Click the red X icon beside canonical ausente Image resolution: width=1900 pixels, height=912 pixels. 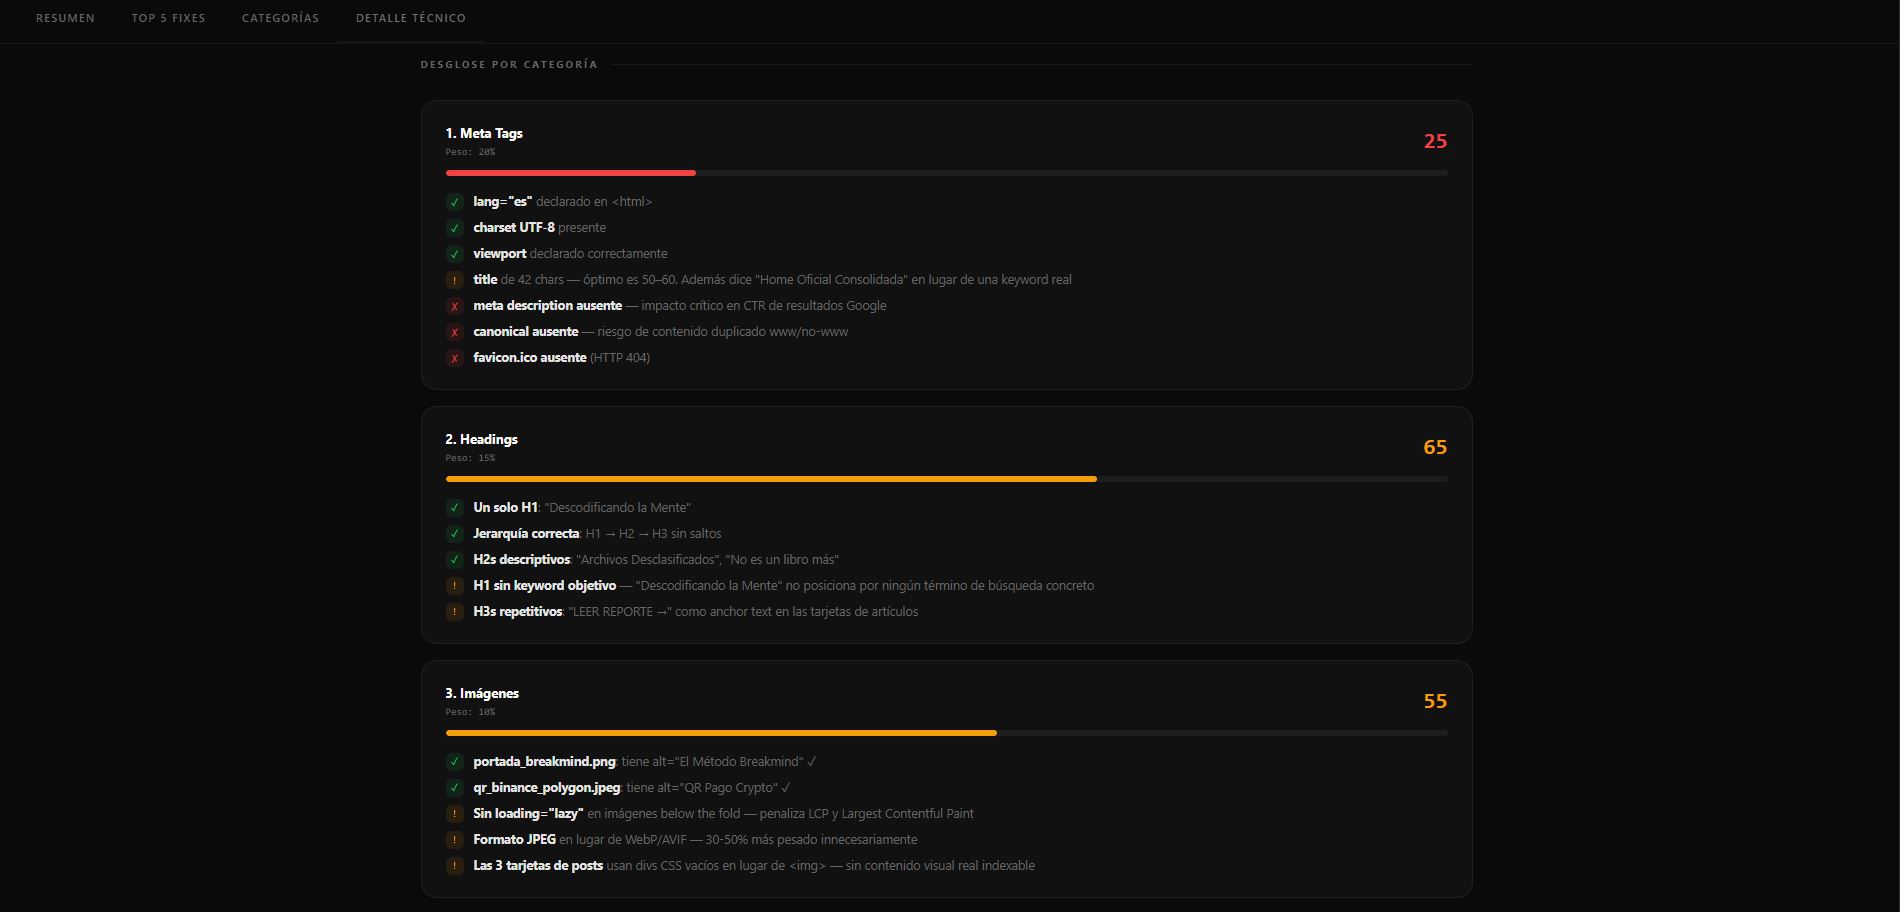pyautogui.click(x=454, y=332)
